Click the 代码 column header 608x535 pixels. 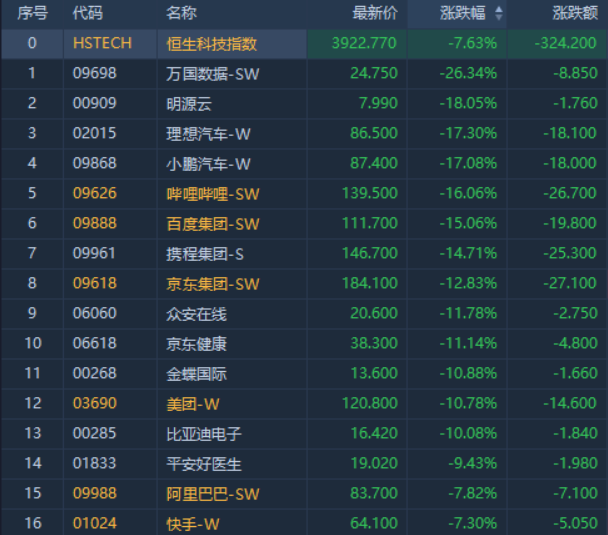coord(87,13)
